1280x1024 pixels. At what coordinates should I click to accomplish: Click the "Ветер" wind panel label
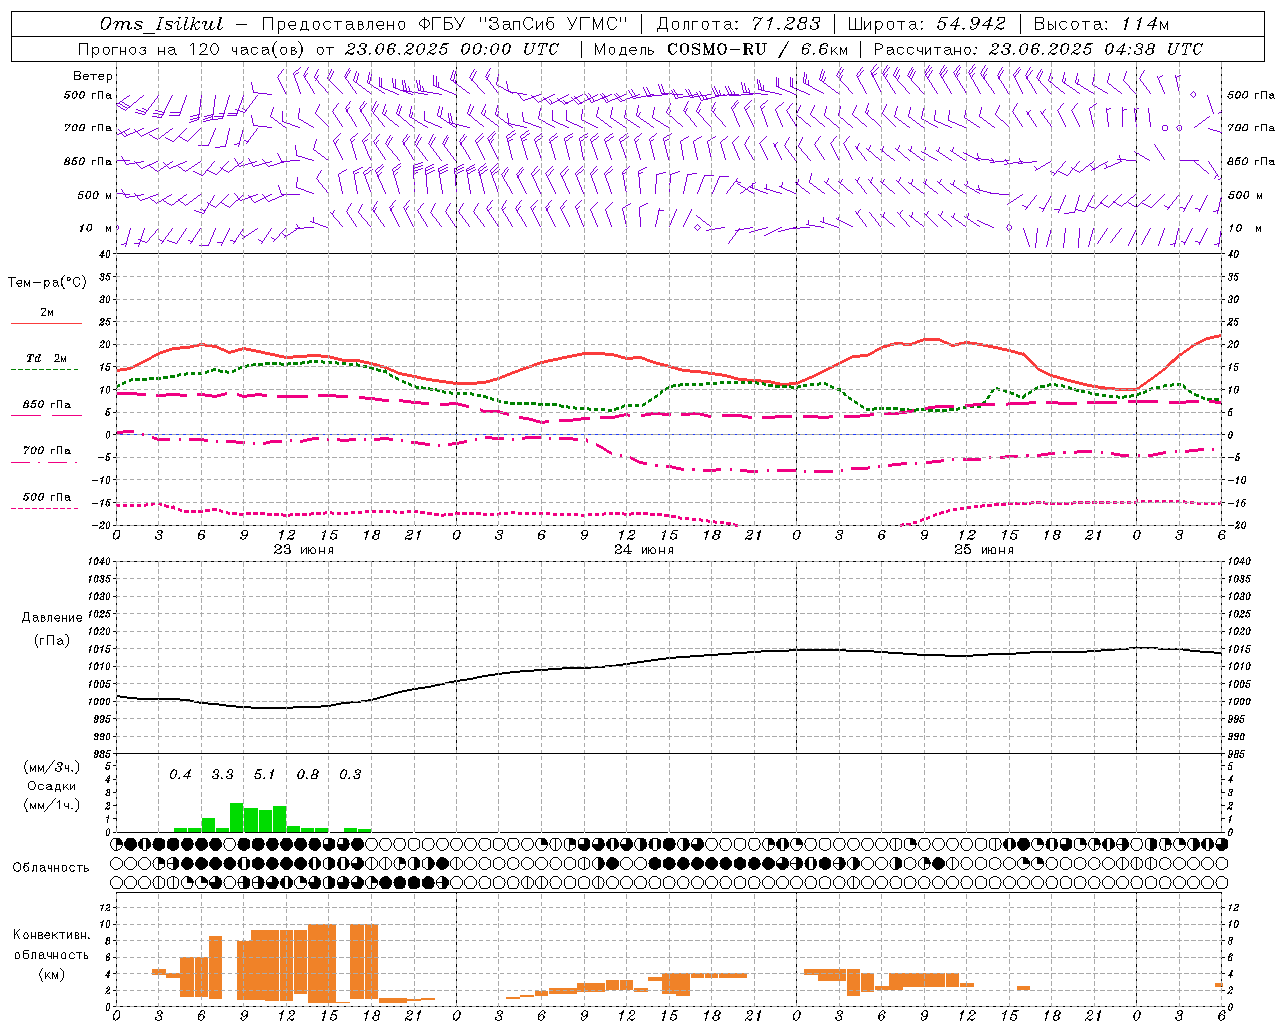93,76
